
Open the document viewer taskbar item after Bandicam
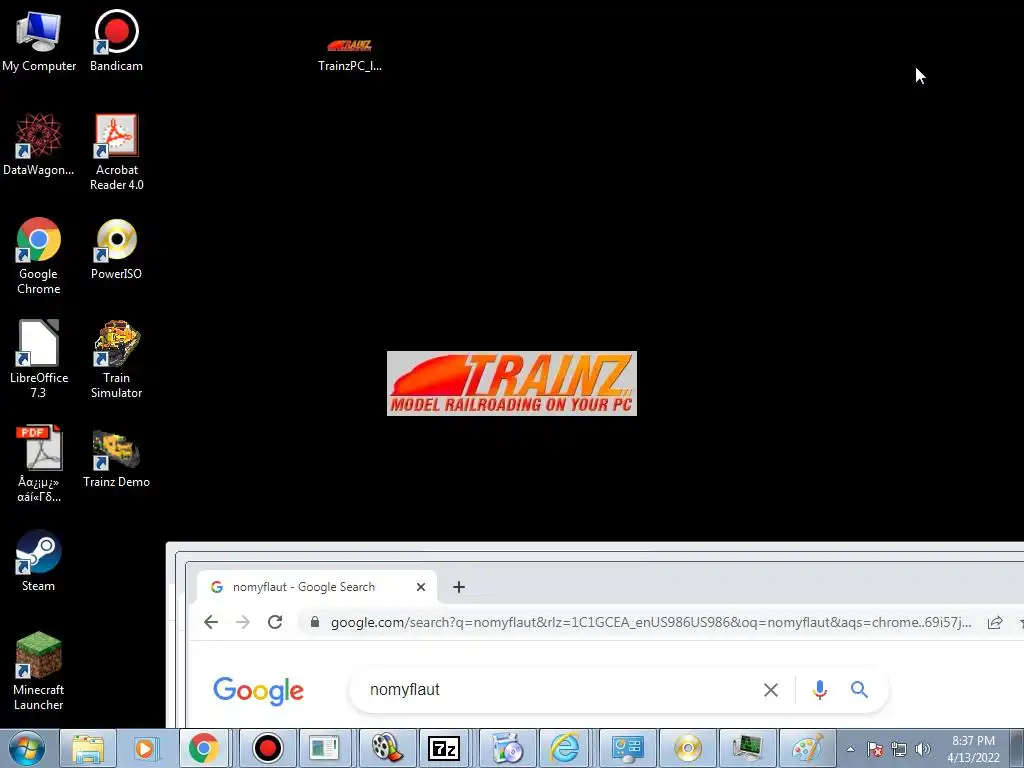click(x=325, y=748)
